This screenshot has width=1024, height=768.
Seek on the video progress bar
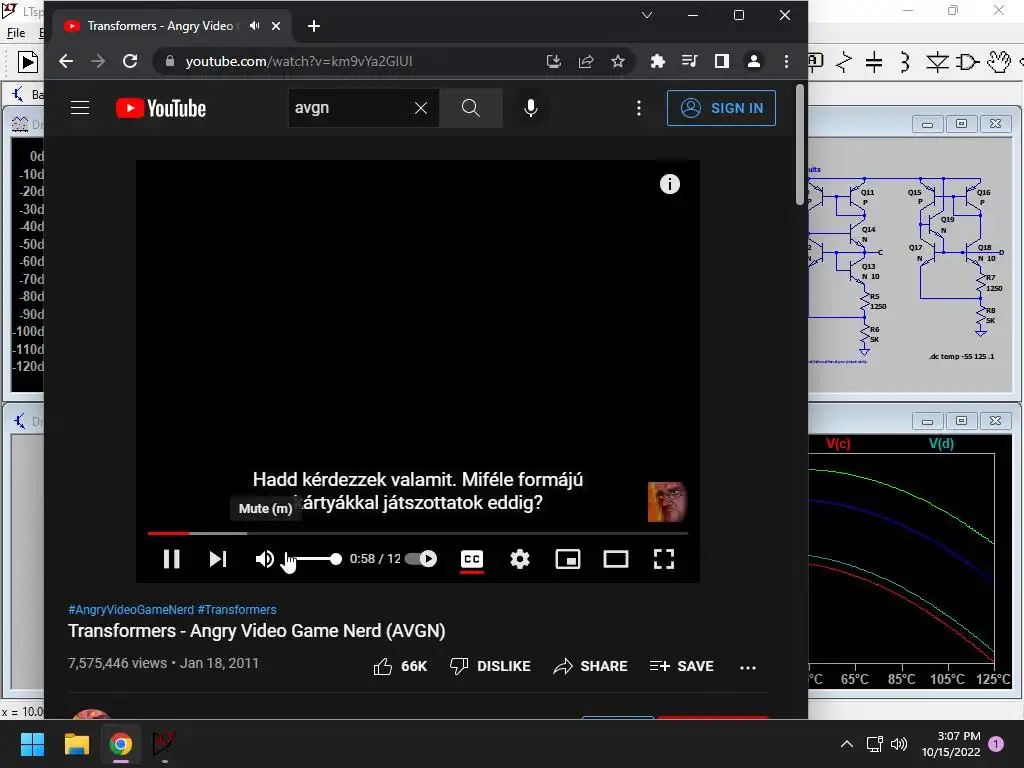(x=418, y=534)
